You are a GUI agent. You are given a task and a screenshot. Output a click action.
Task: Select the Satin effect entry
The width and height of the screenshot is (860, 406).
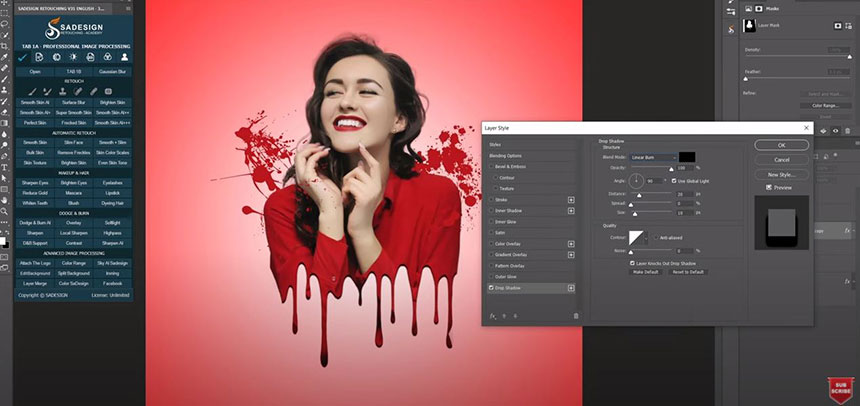531,233
